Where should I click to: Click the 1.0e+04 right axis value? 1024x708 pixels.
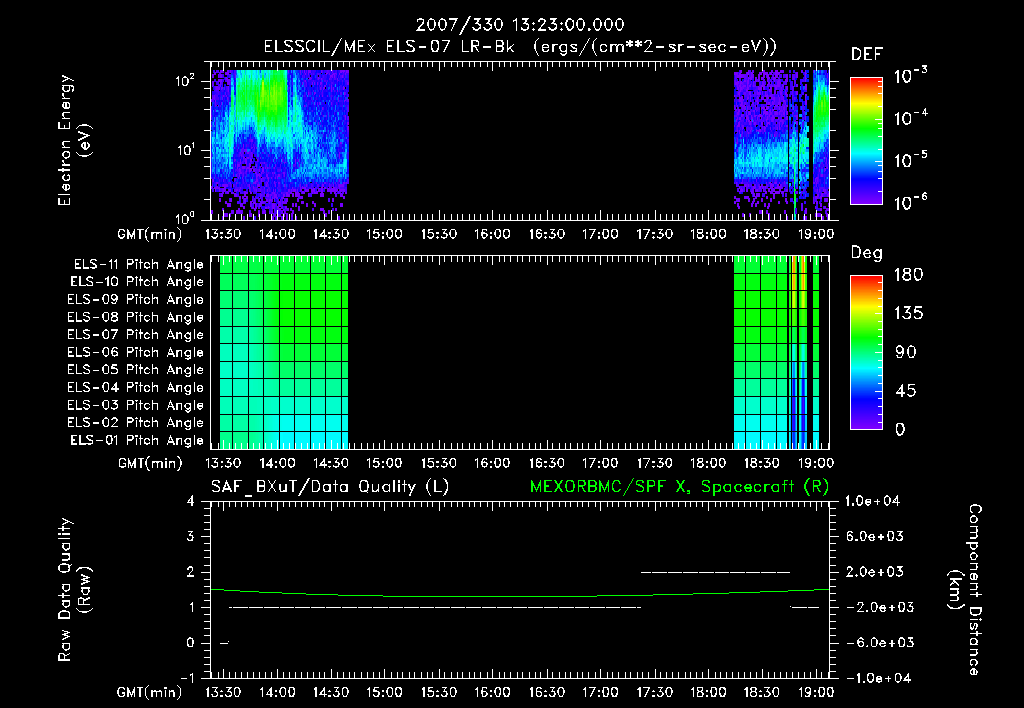(x=872, y=501)
